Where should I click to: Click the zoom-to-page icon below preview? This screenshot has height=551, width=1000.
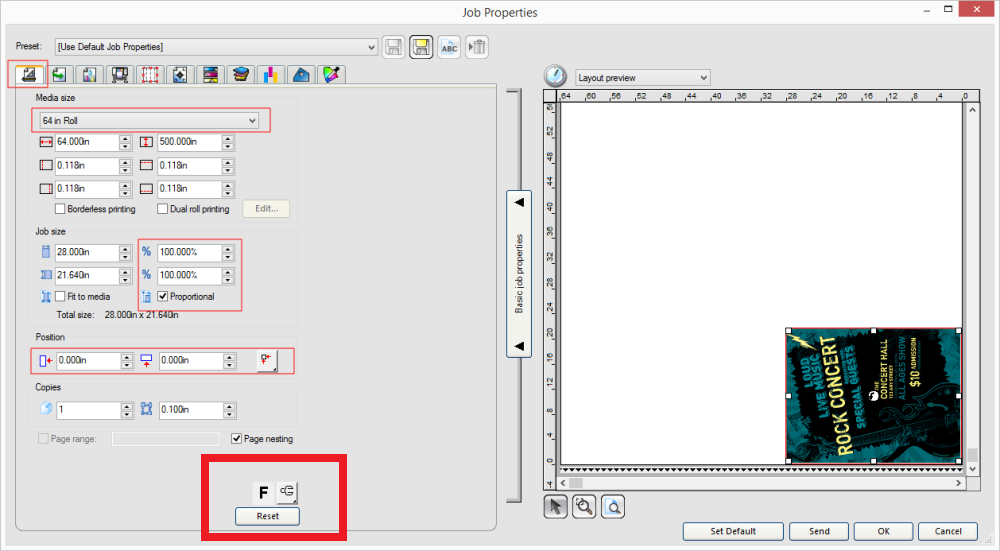613,507
